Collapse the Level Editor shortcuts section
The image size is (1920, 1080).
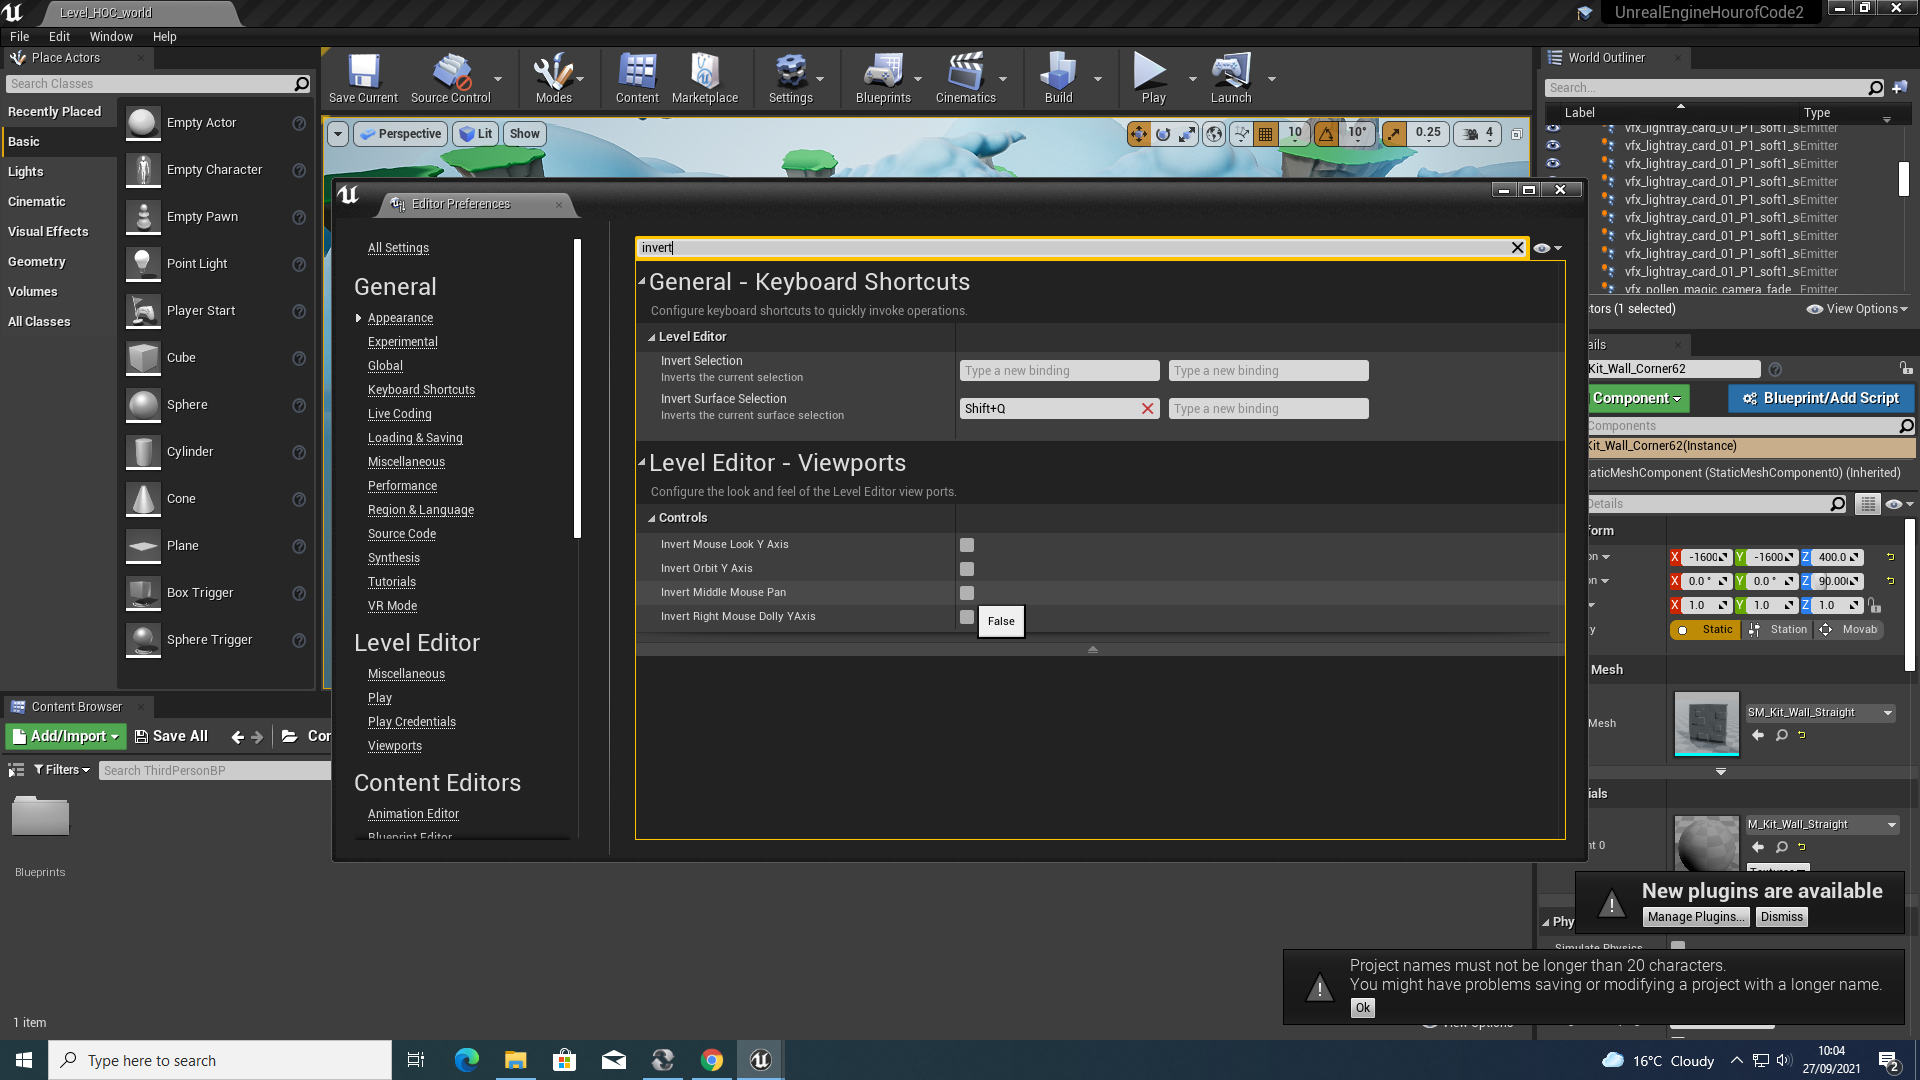click(x=652, y=337)
